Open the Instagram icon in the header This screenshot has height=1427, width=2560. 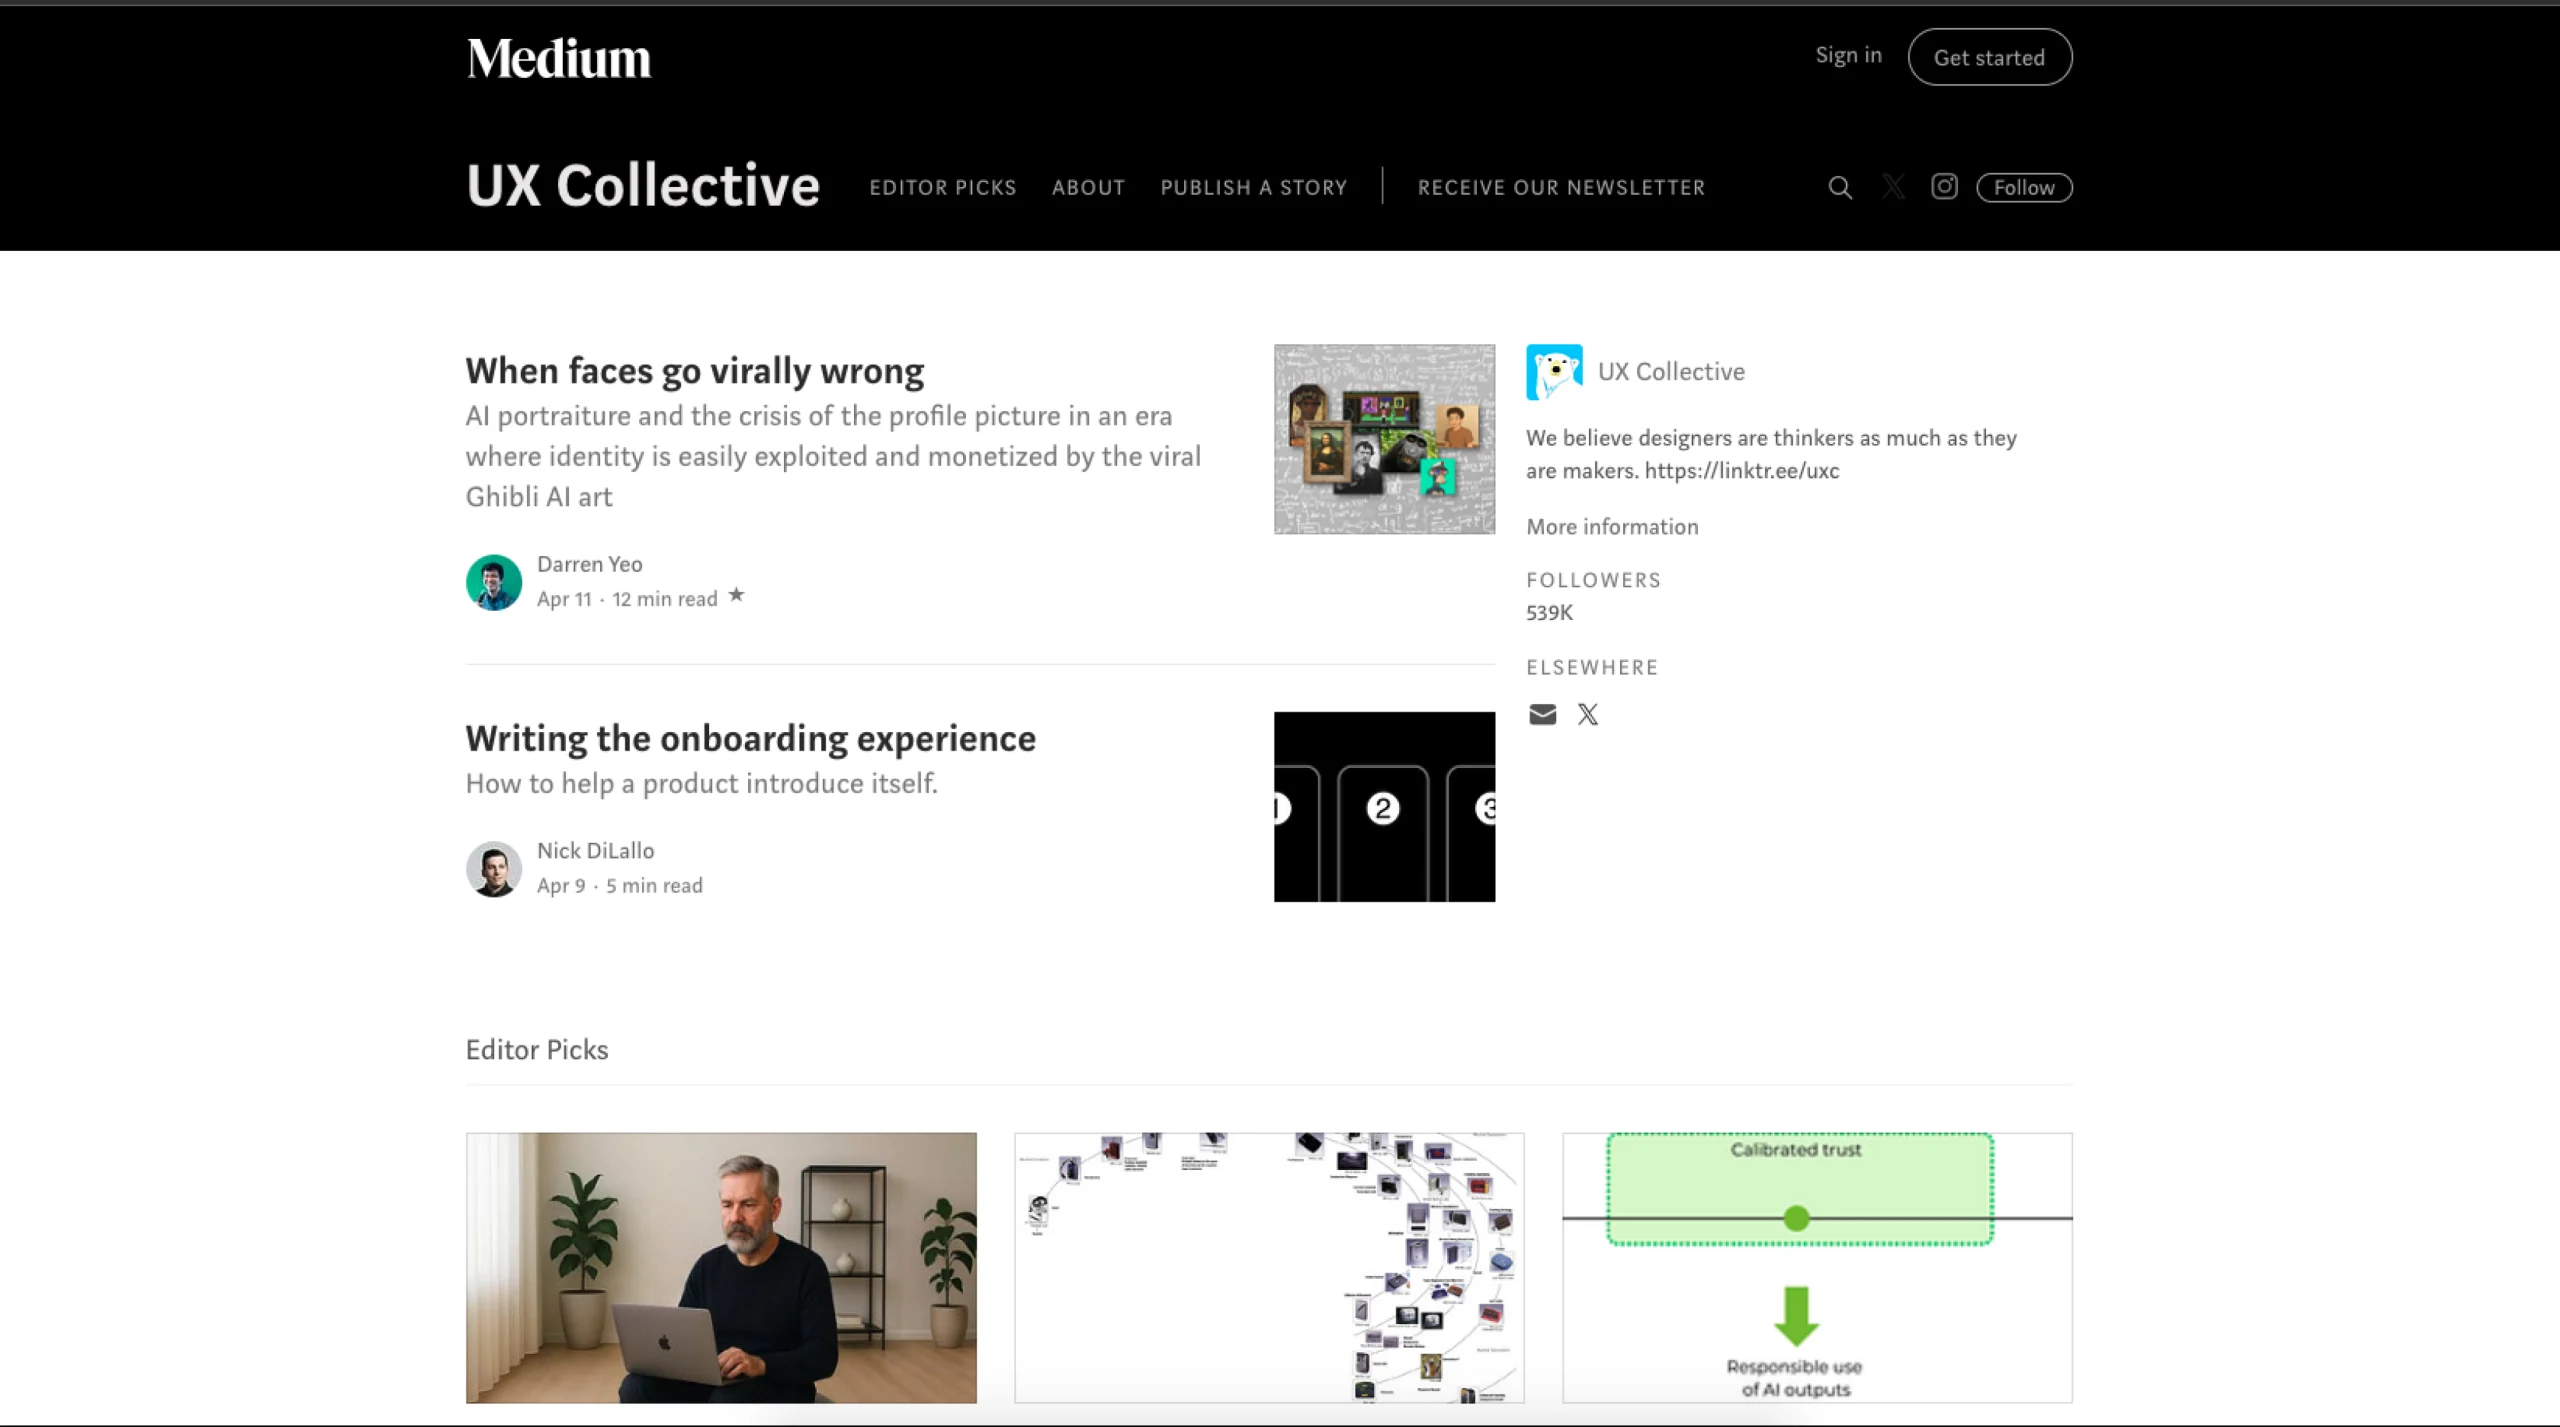pos(1944,187)
